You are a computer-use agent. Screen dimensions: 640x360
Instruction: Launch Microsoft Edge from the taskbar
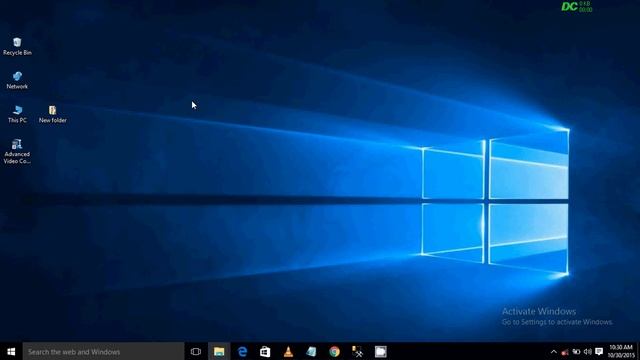[x=242, y=351]
